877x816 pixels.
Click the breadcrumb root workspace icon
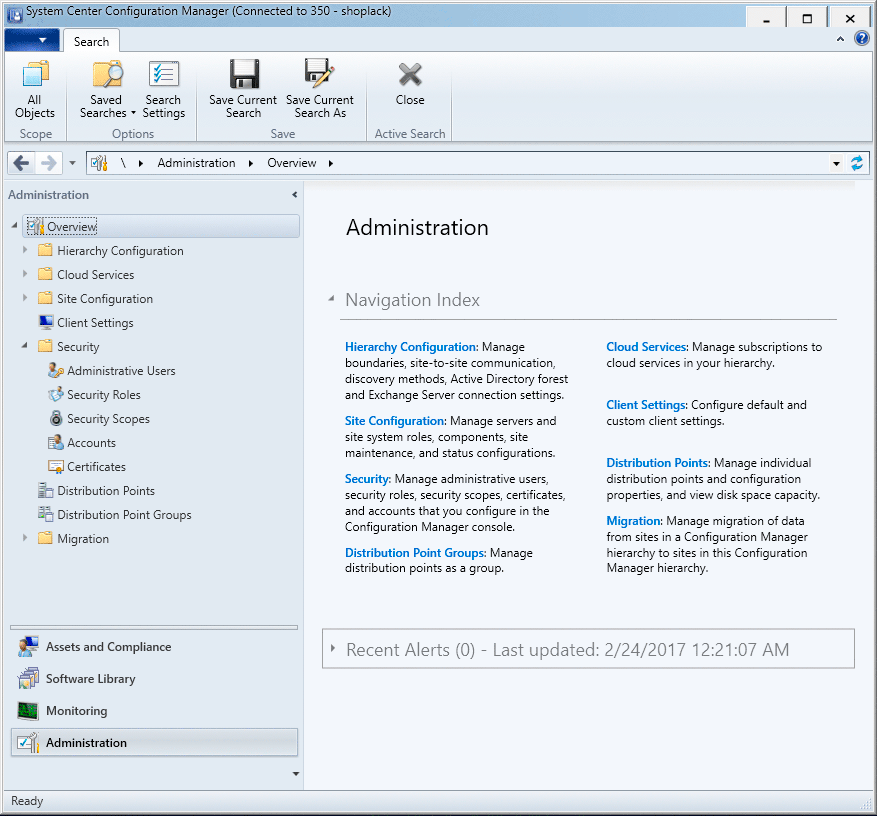[99, 163]
